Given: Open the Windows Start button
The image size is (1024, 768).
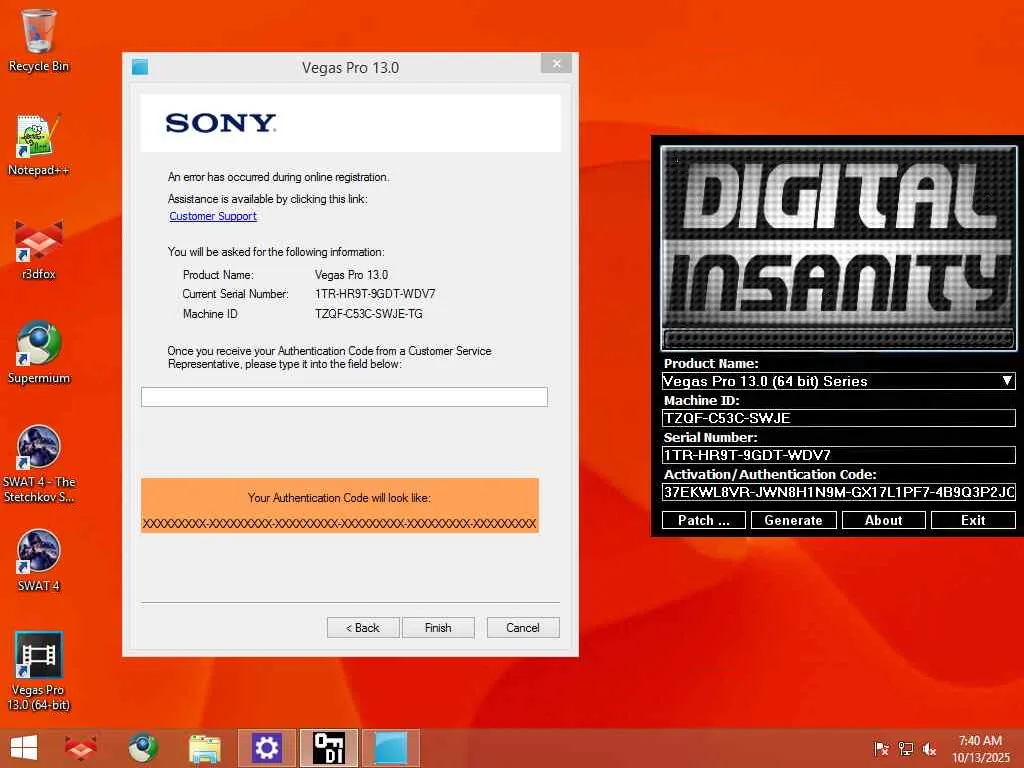Looking at the screenshot, I should pyautogui.click(x=24, y=748).
